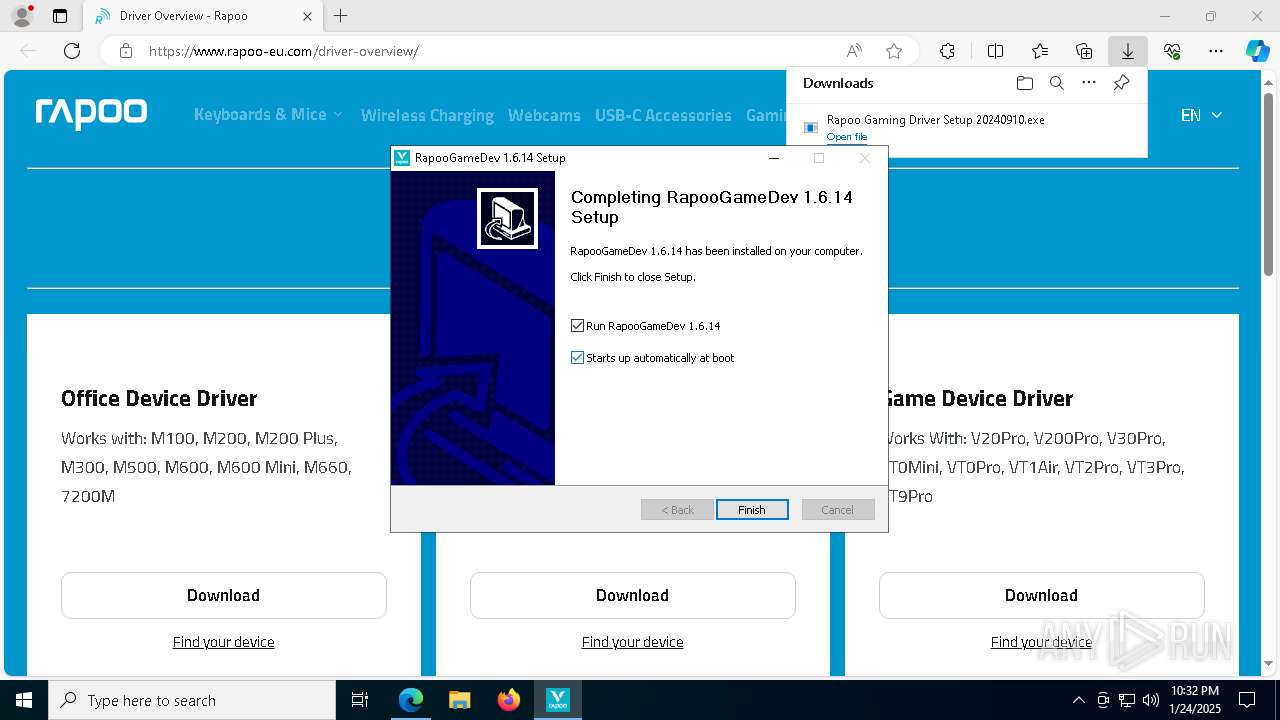Add this page to favorites
This screenshot has width=1280, height=720.
pos(894,51)
